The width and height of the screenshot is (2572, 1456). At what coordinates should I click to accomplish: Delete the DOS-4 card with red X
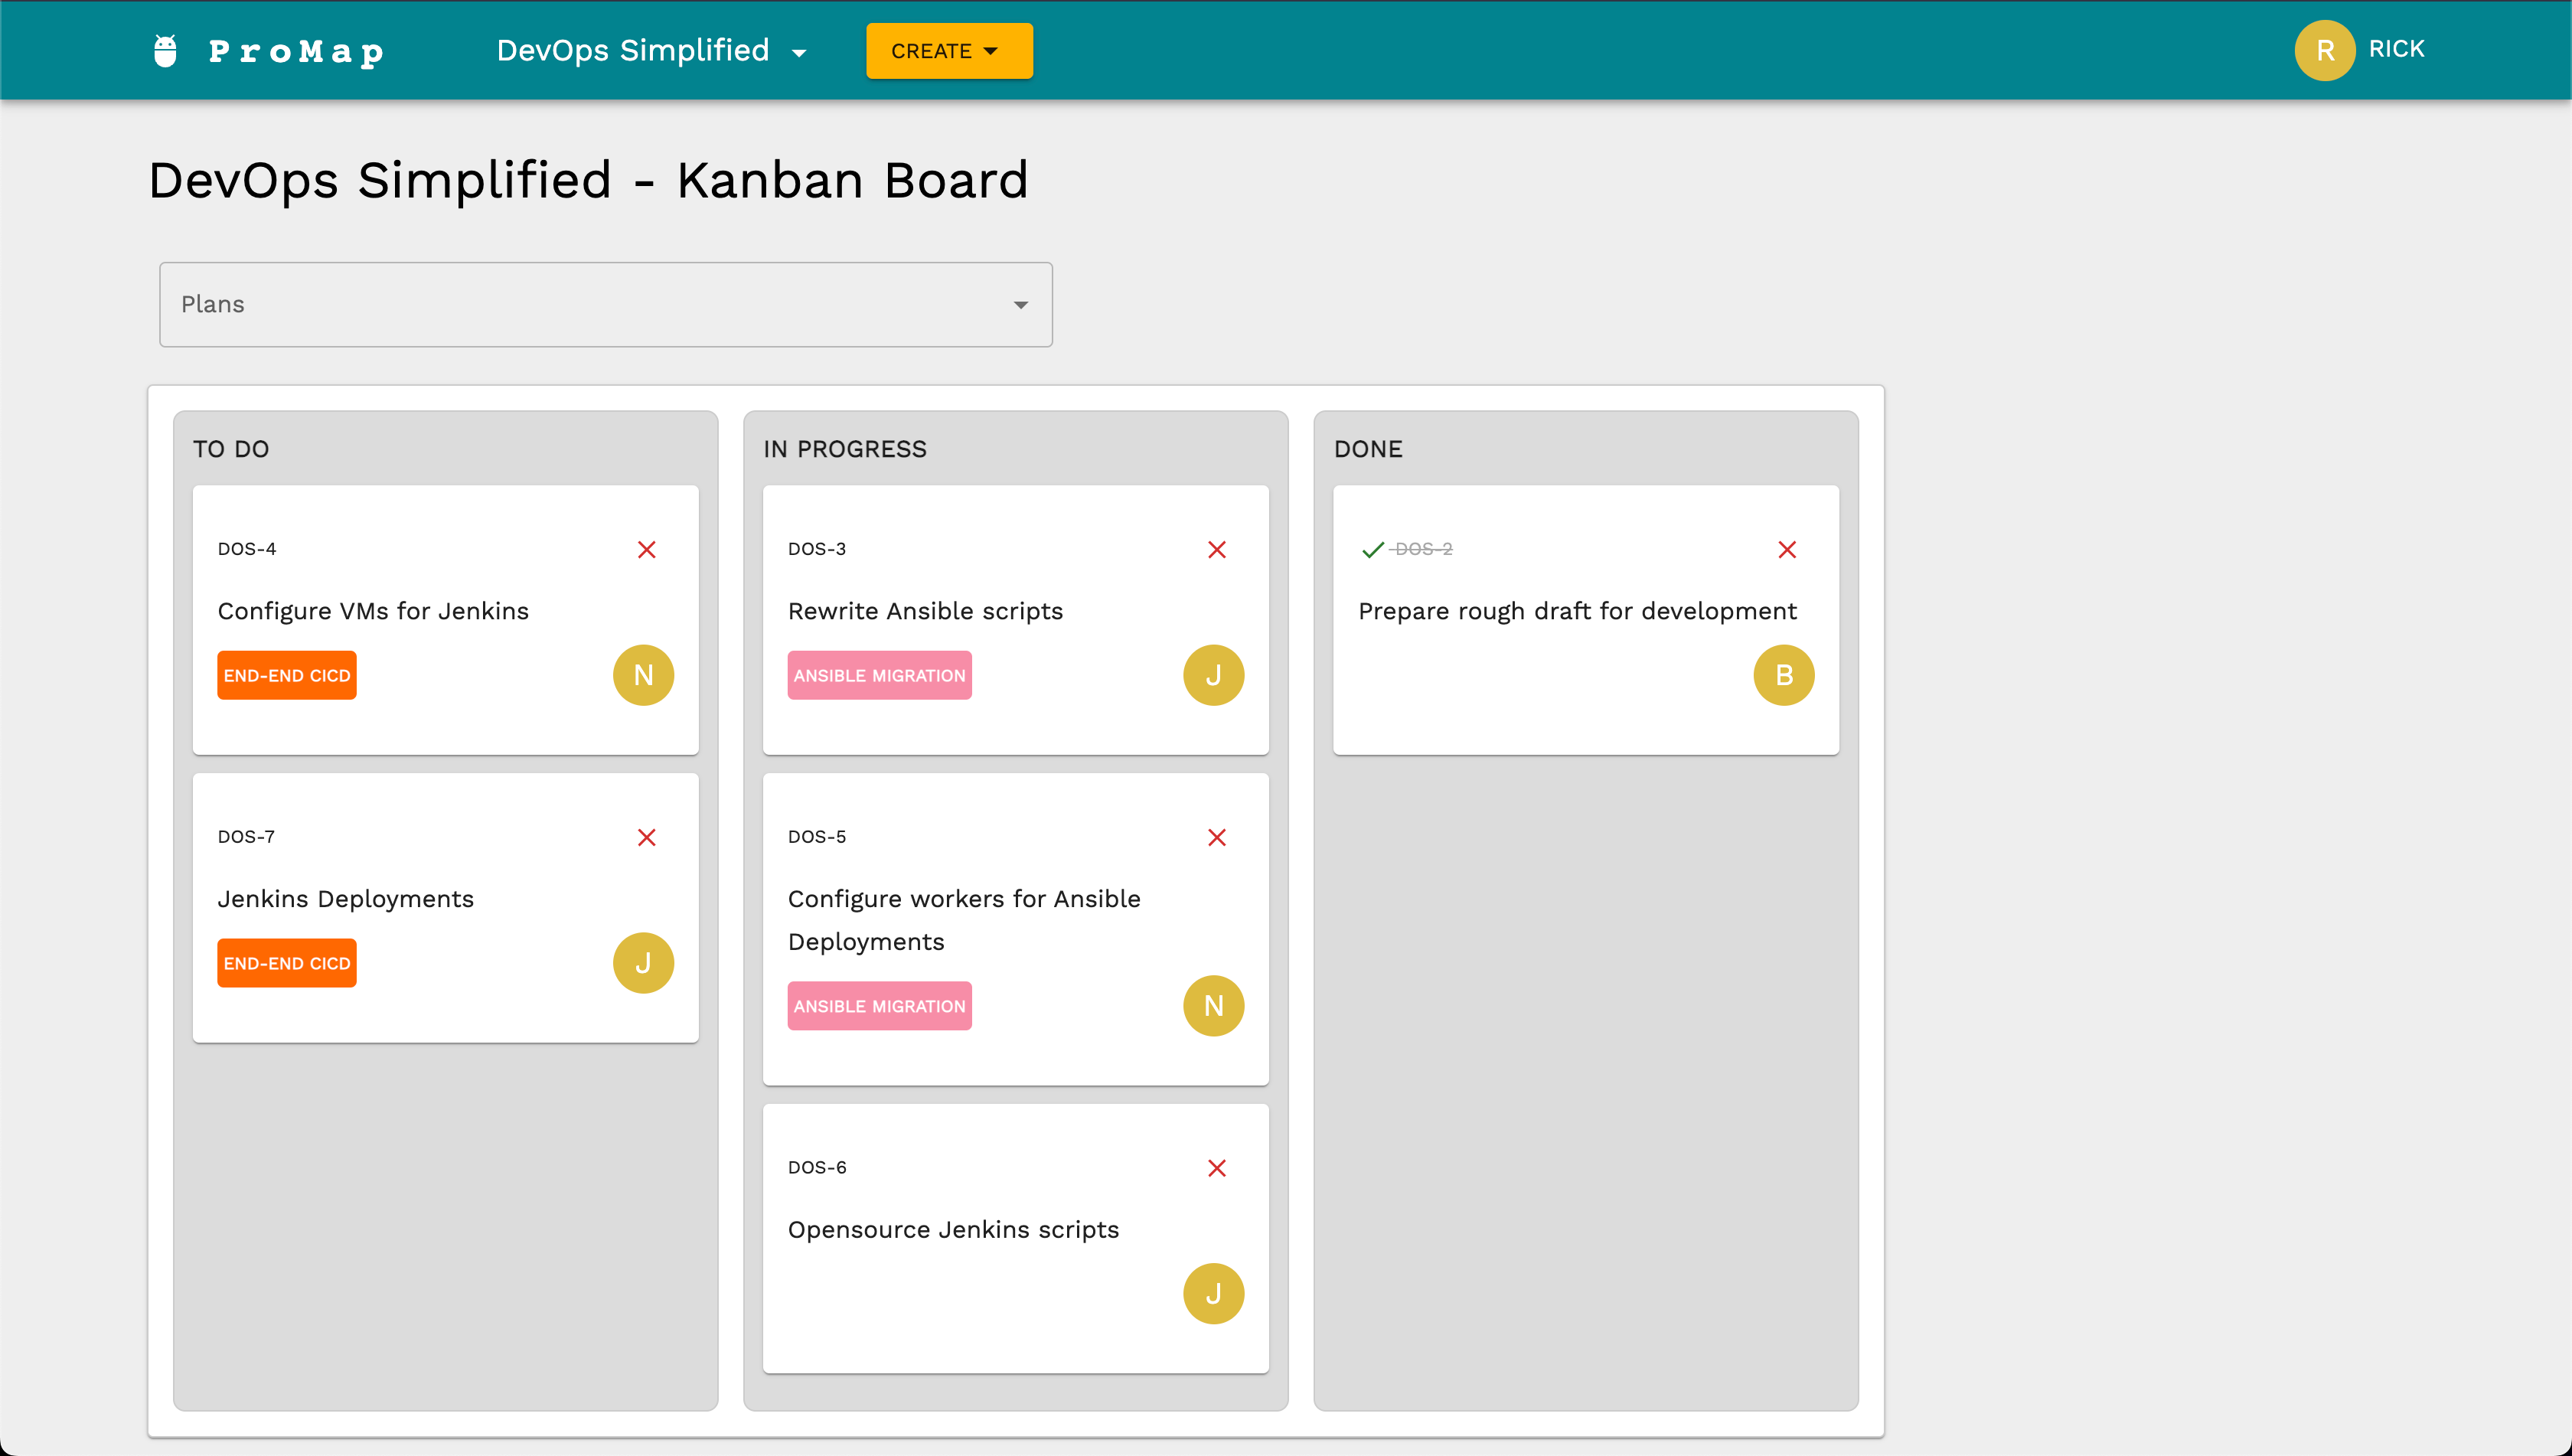pos(646,549)
